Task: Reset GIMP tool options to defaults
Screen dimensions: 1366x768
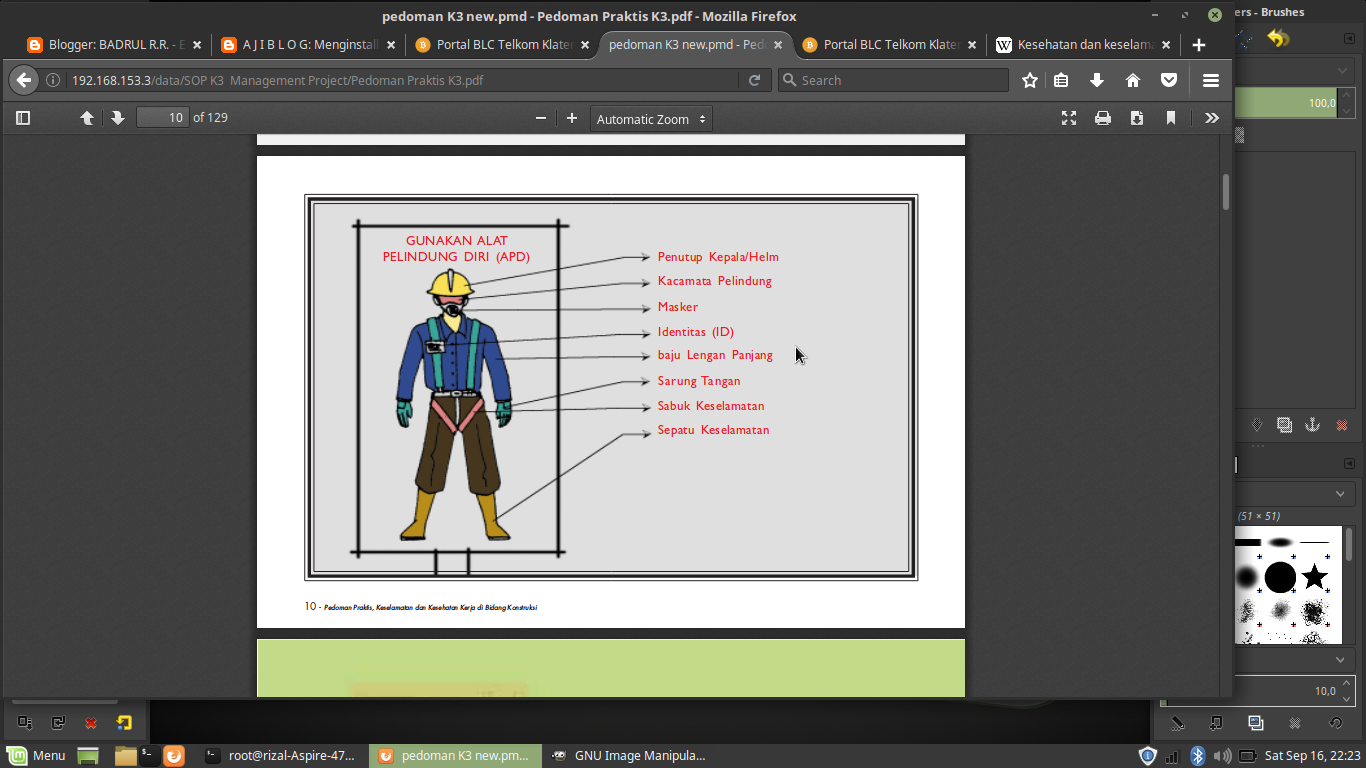Action: click(124, 722)
